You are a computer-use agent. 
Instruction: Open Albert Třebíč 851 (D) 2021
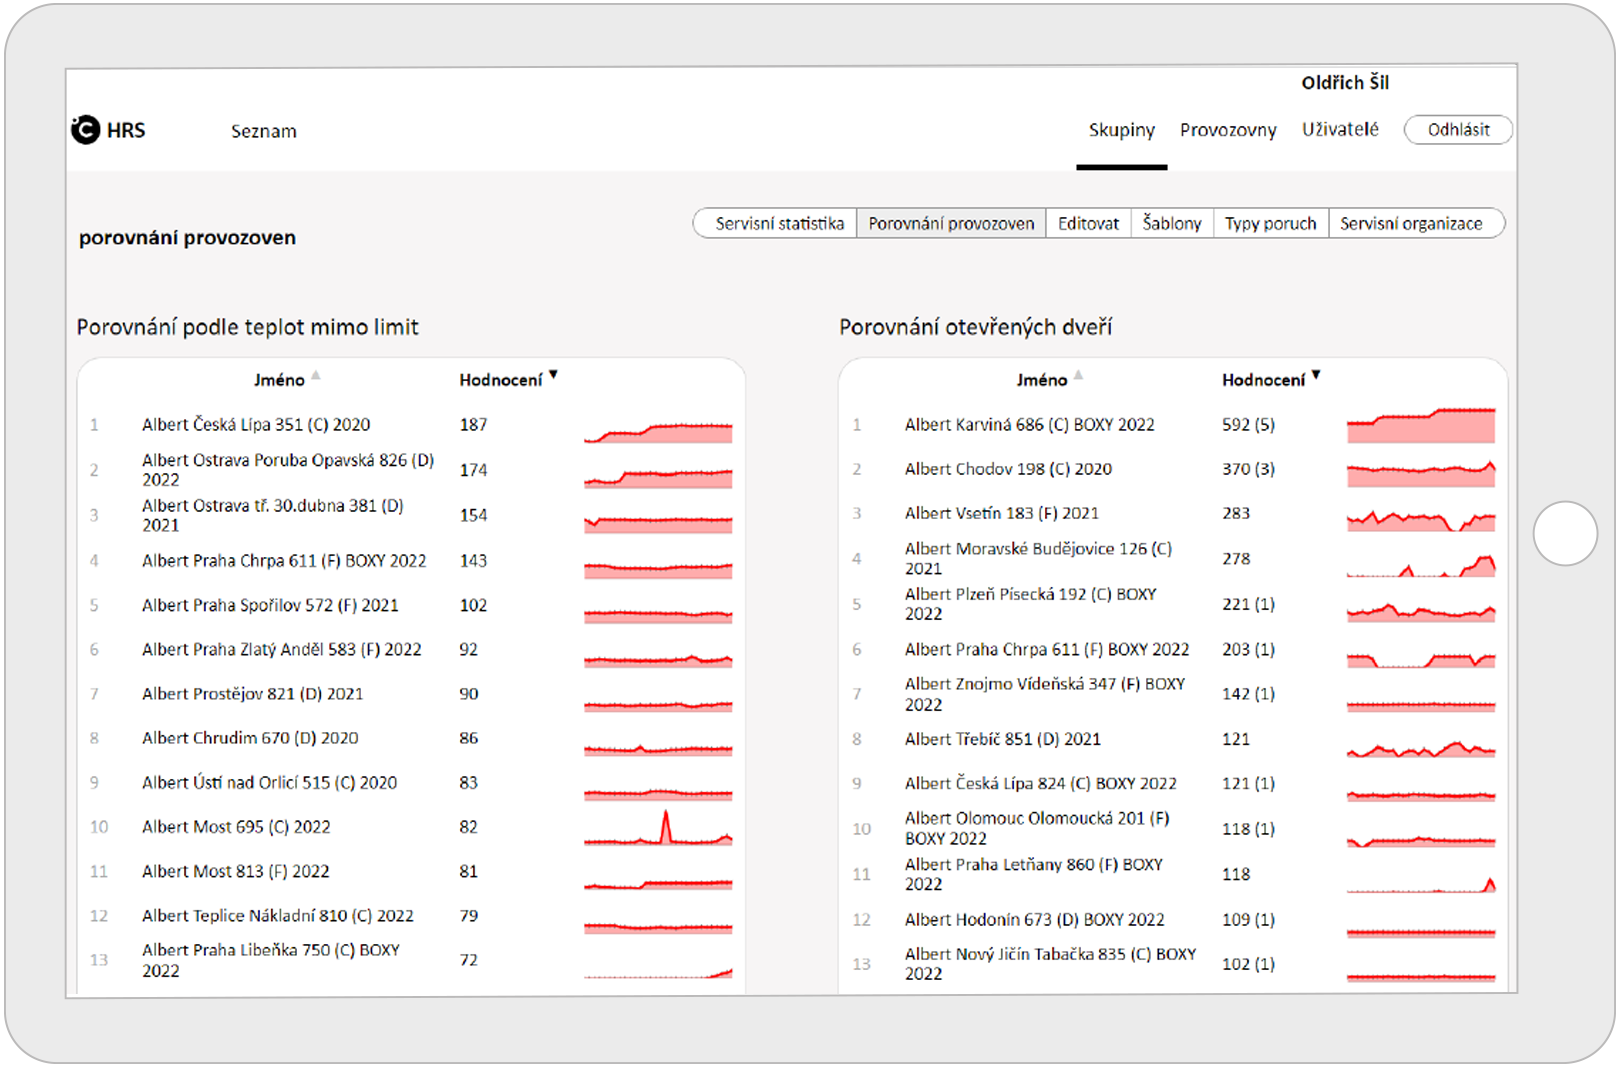tap(1003, 739)
